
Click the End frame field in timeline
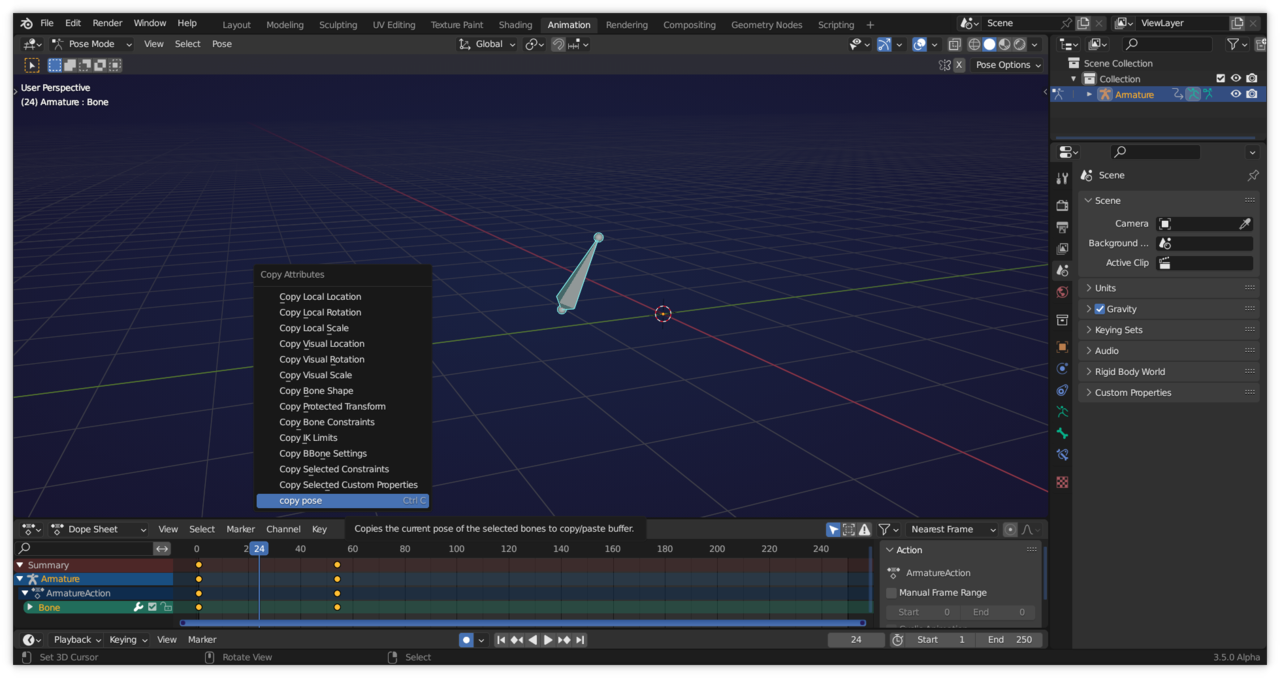pos(1011,640)
